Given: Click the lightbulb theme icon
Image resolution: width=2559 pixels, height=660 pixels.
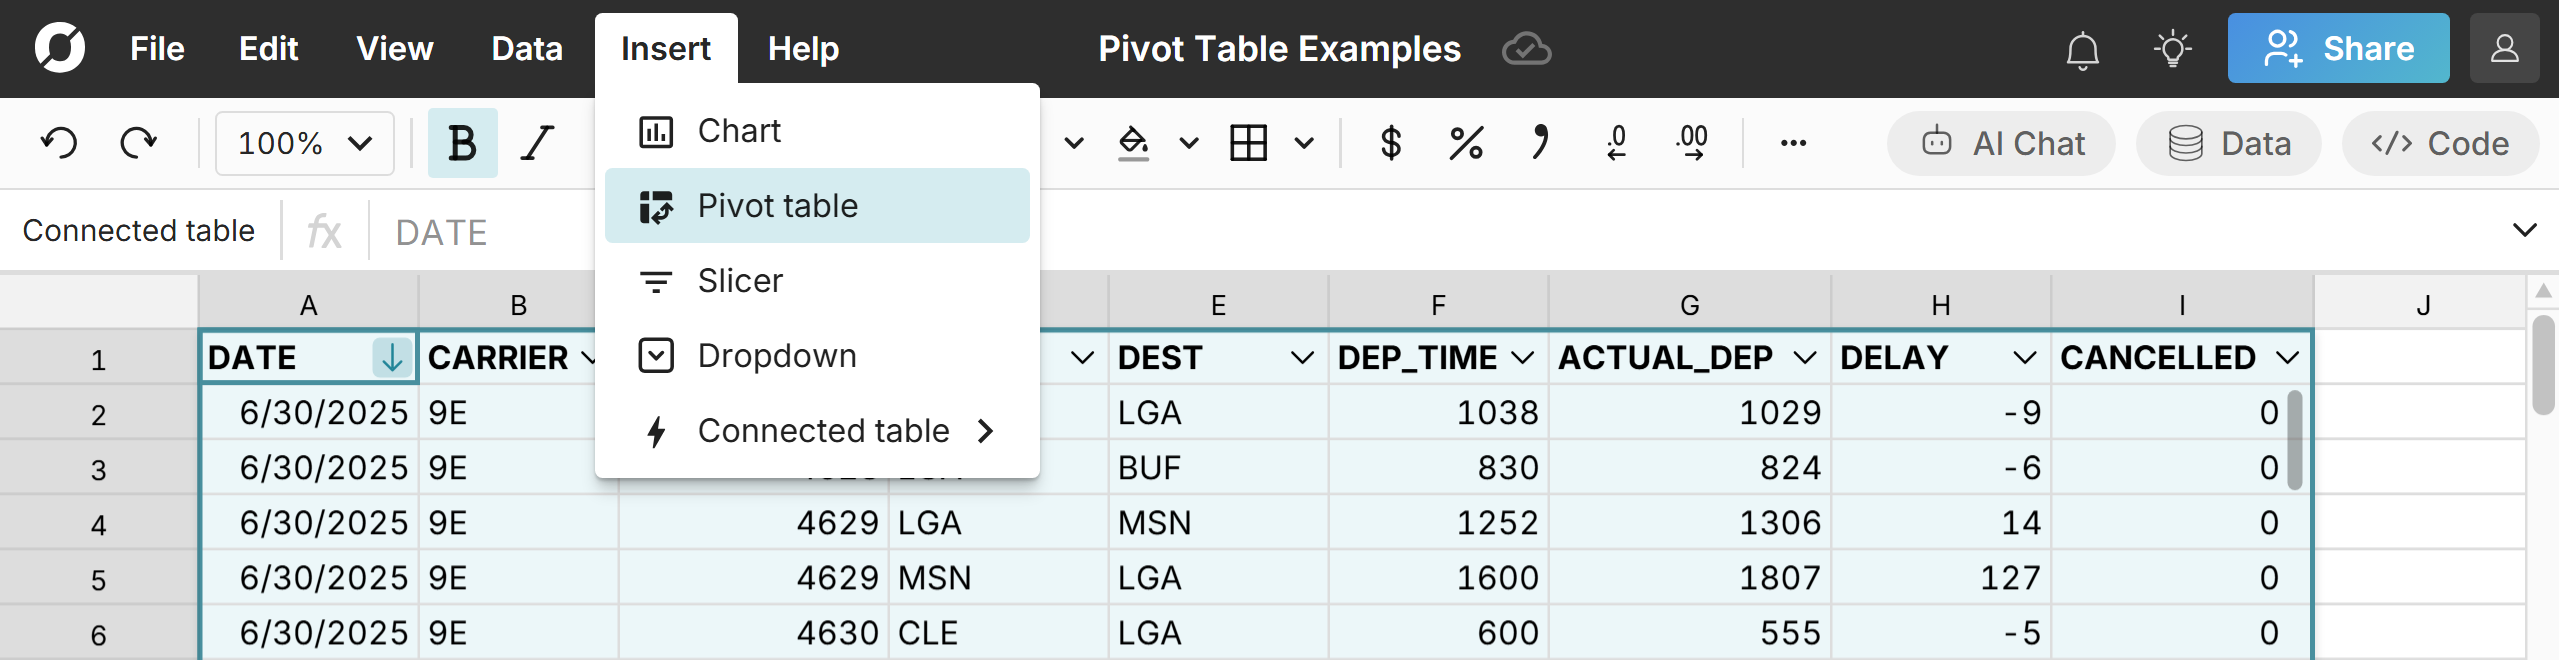Looking at the screenshot, I should tap(2172, 49).
